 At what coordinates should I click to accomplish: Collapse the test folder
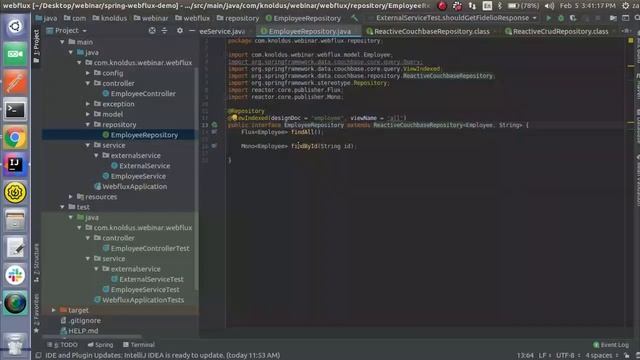coord(62,207)
